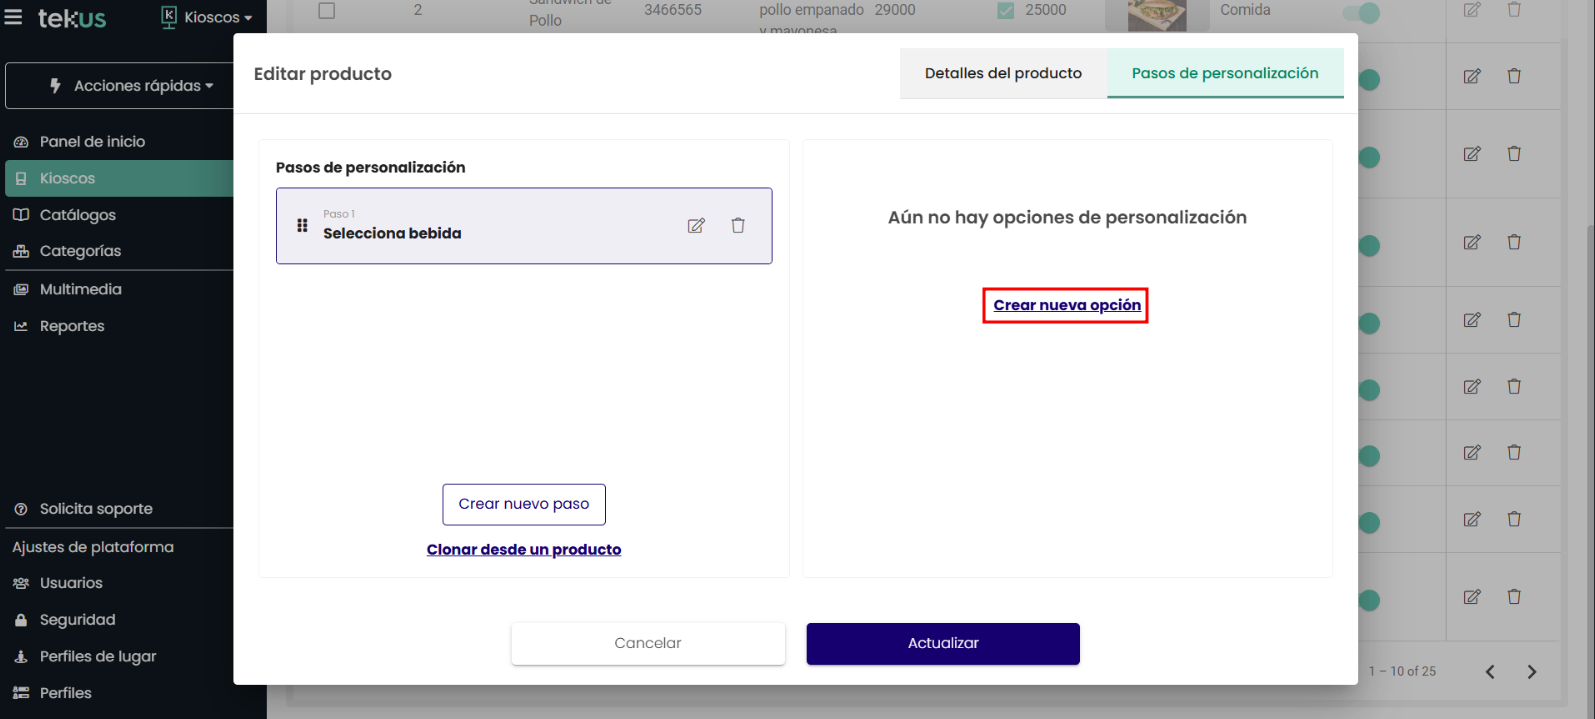Toggle the top row's active switch
Screen dimensions: 1595x719
coord(1362,13)
